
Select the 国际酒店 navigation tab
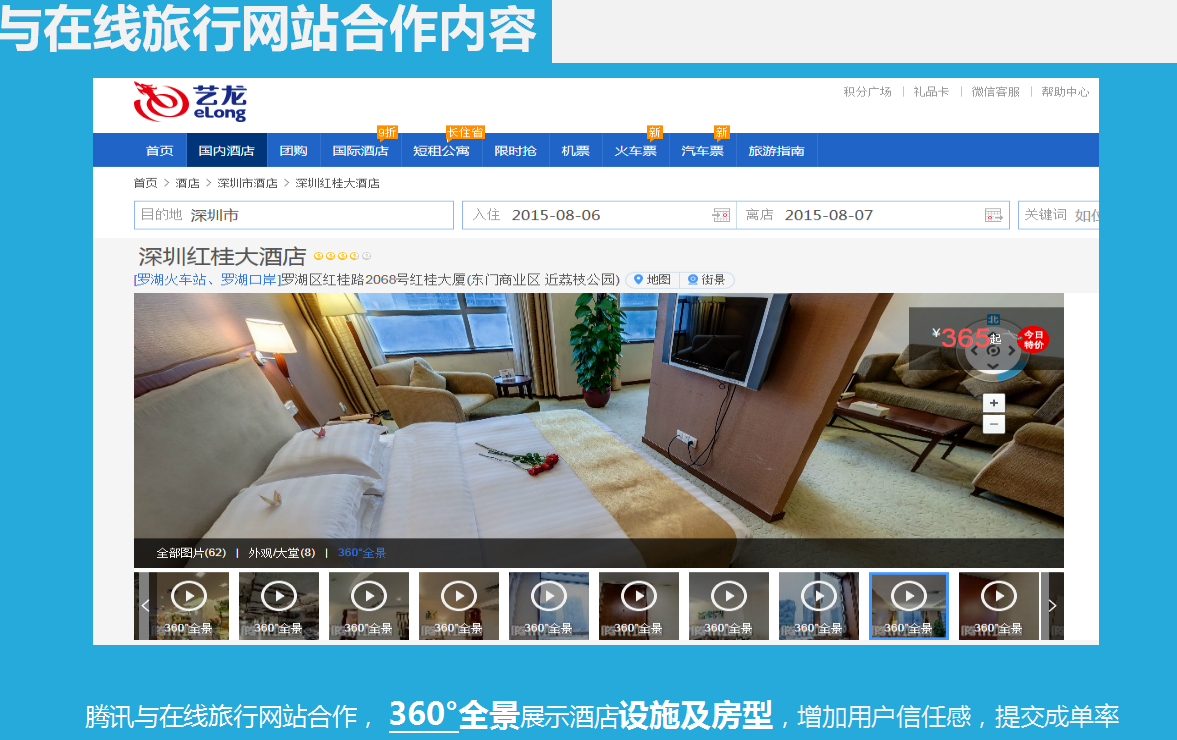(x=360, y=151)
